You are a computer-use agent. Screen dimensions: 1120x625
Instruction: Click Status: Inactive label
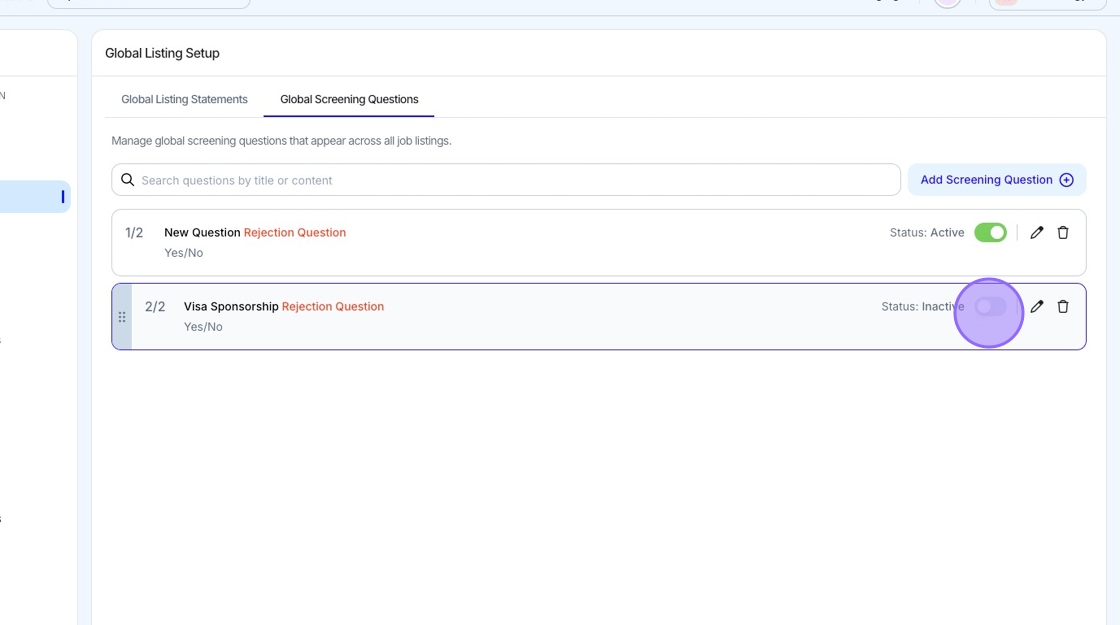(x=922, y=306)
